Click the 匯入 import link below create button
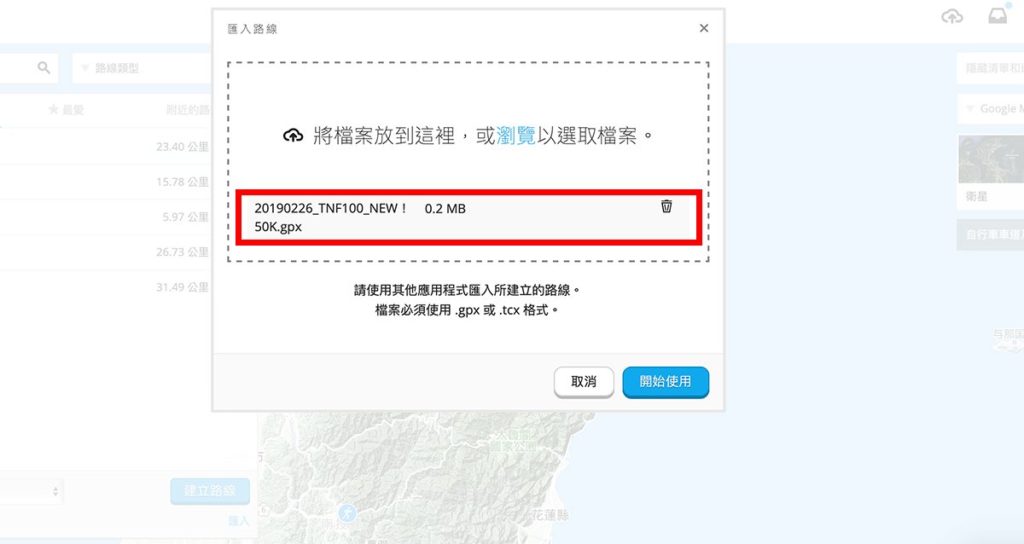The width and height of the screenshot is (1024, 544). click(238, 520)
